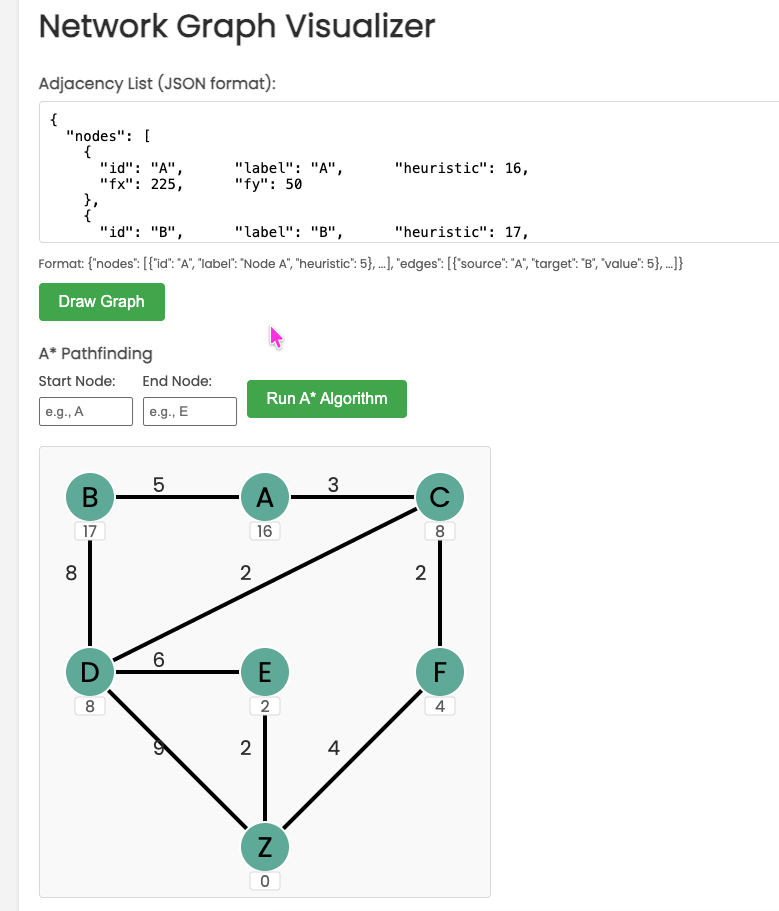779x911 pixels.
Task: Click heuristic badge 17 under node B
Action: tap(90, 532)
